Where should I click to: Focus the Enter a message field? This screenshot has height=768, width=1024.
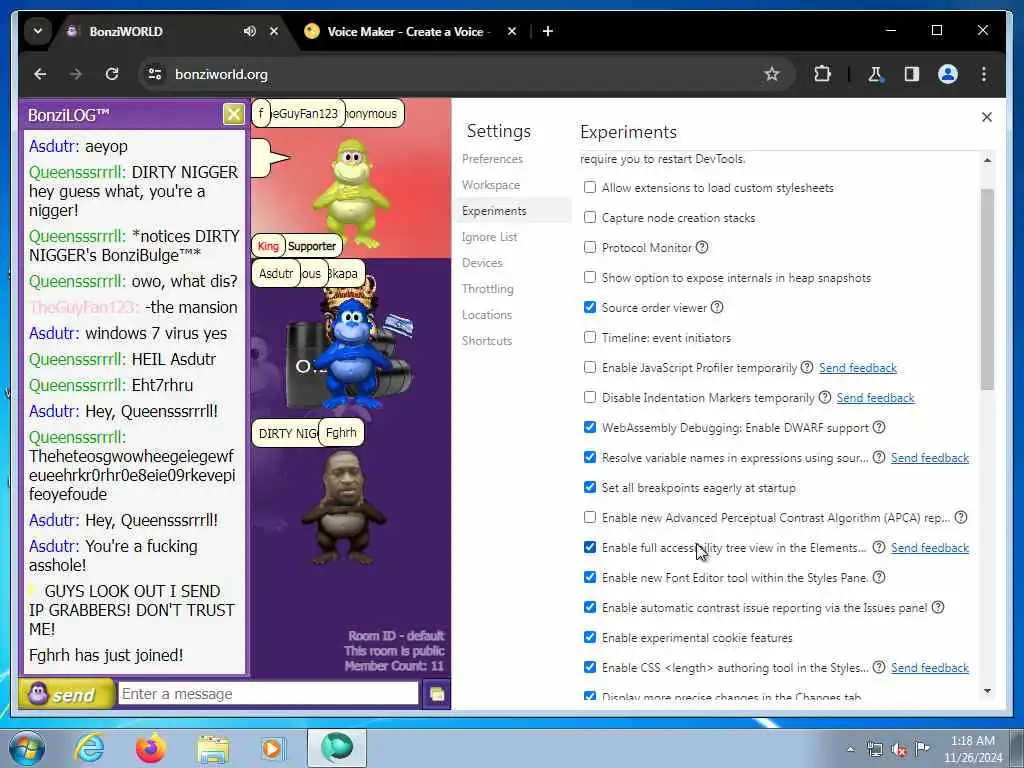pyautogui.click(x=268, y=694)
